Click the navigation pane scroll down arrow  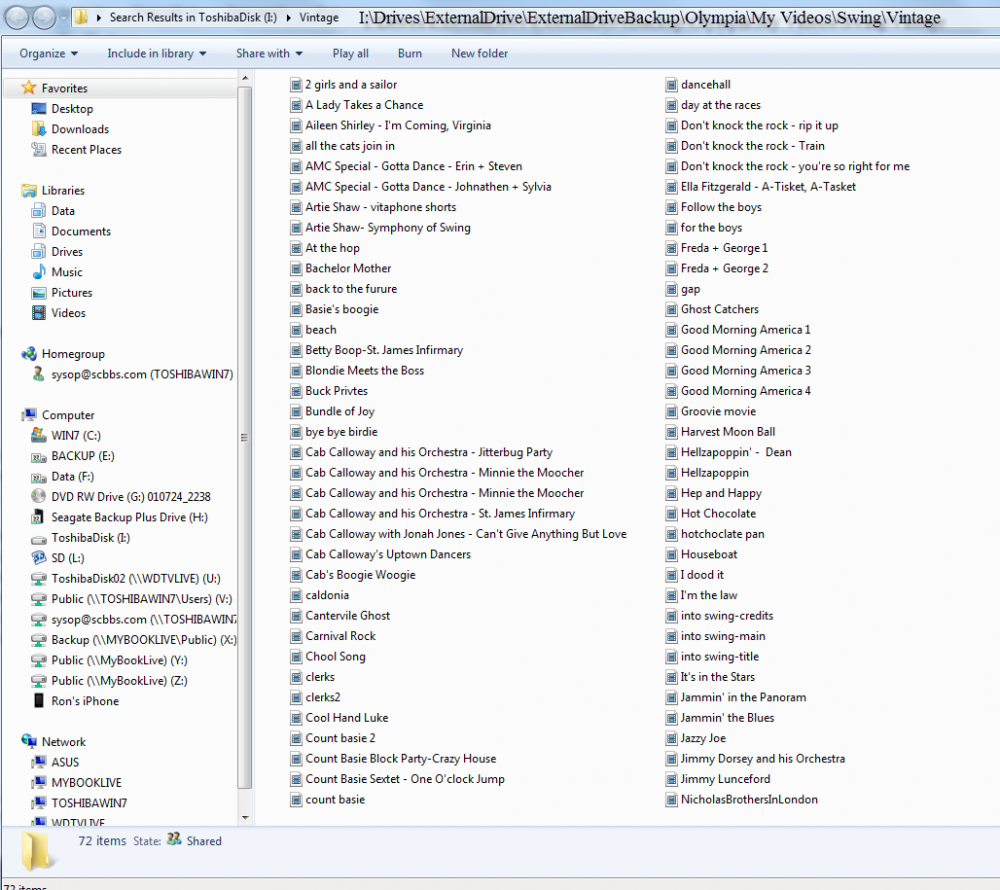click(x=245, y=817)
